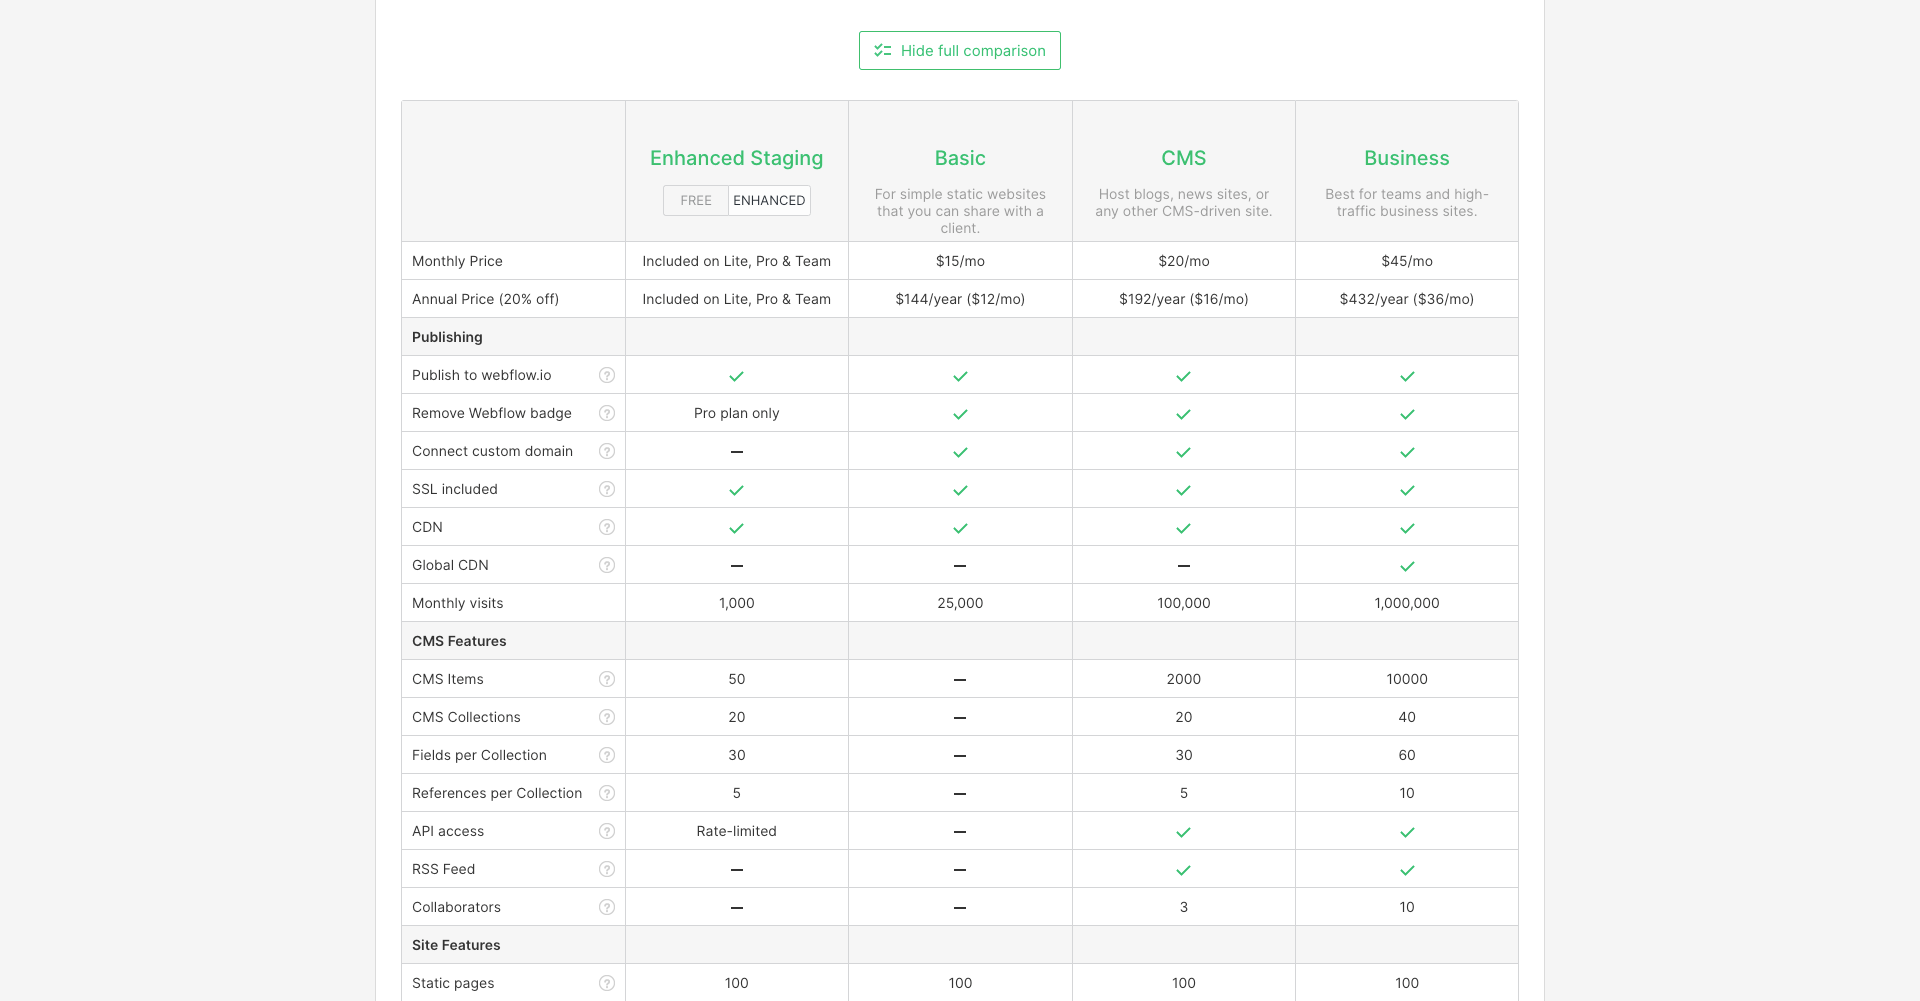
Task: Click the Basic plan heading
Action: pyautogui.click(x=960, y=158)
